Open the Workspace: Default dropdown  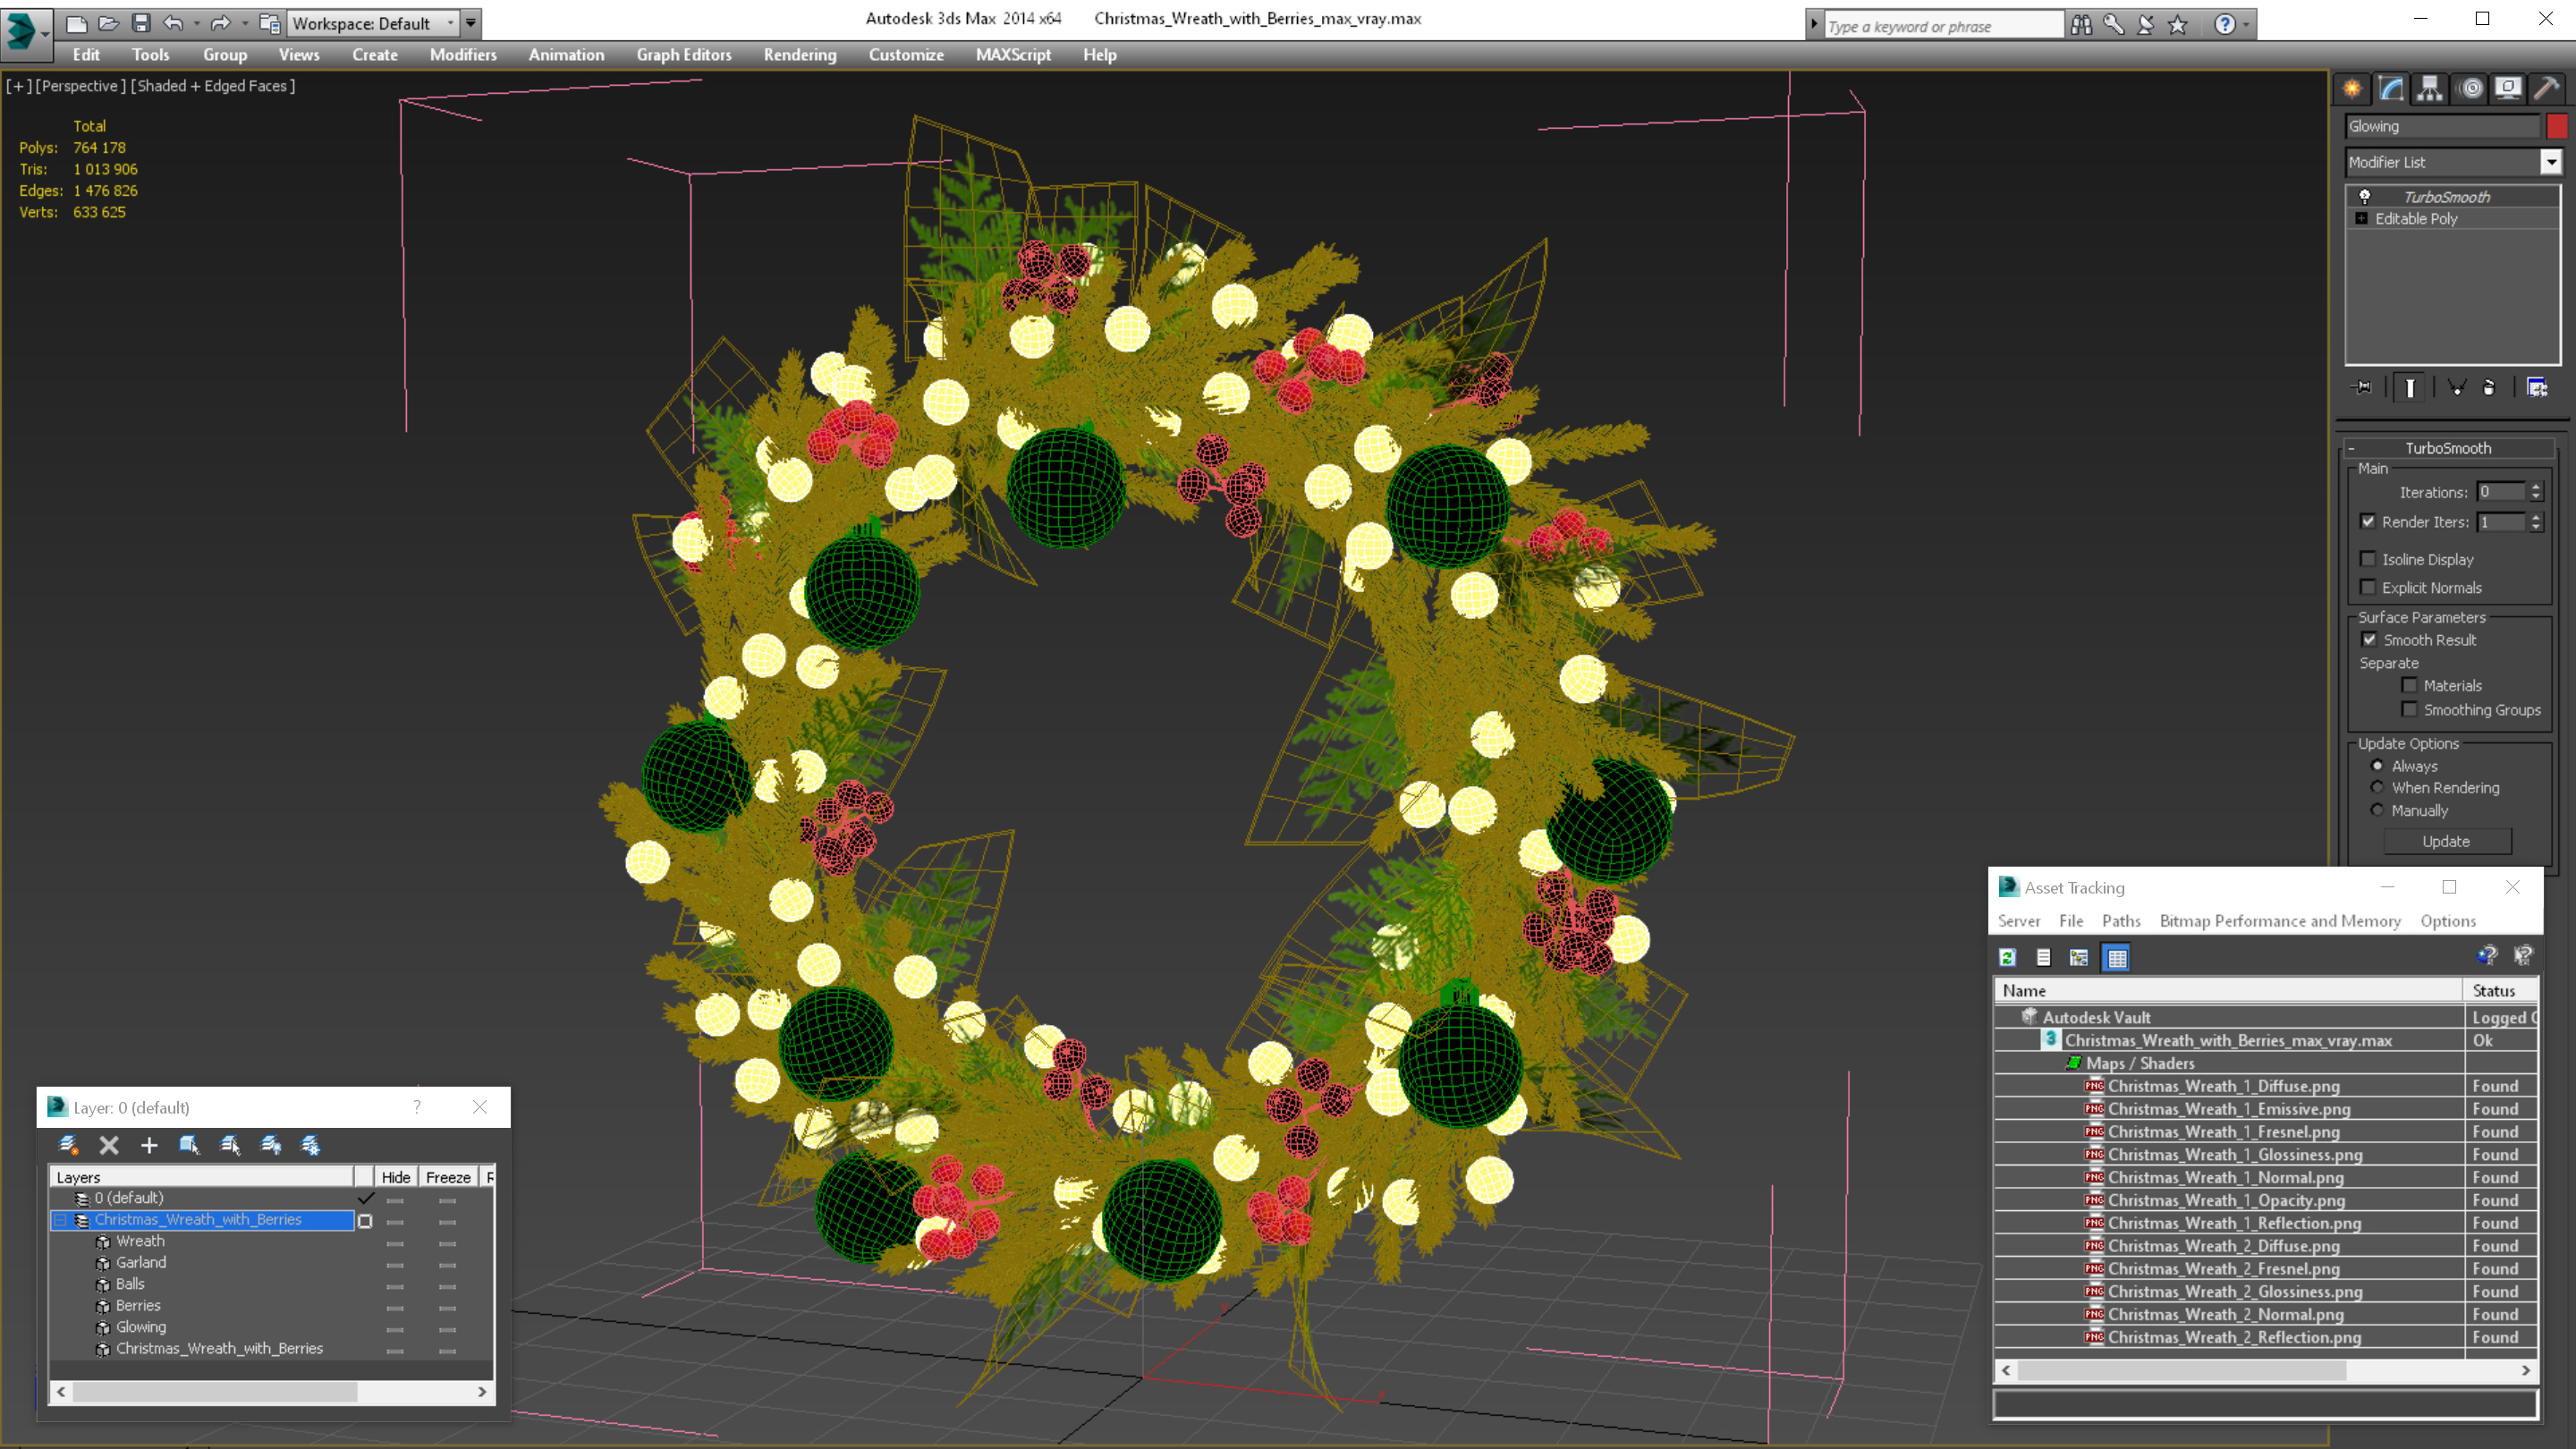pos(373,23)
